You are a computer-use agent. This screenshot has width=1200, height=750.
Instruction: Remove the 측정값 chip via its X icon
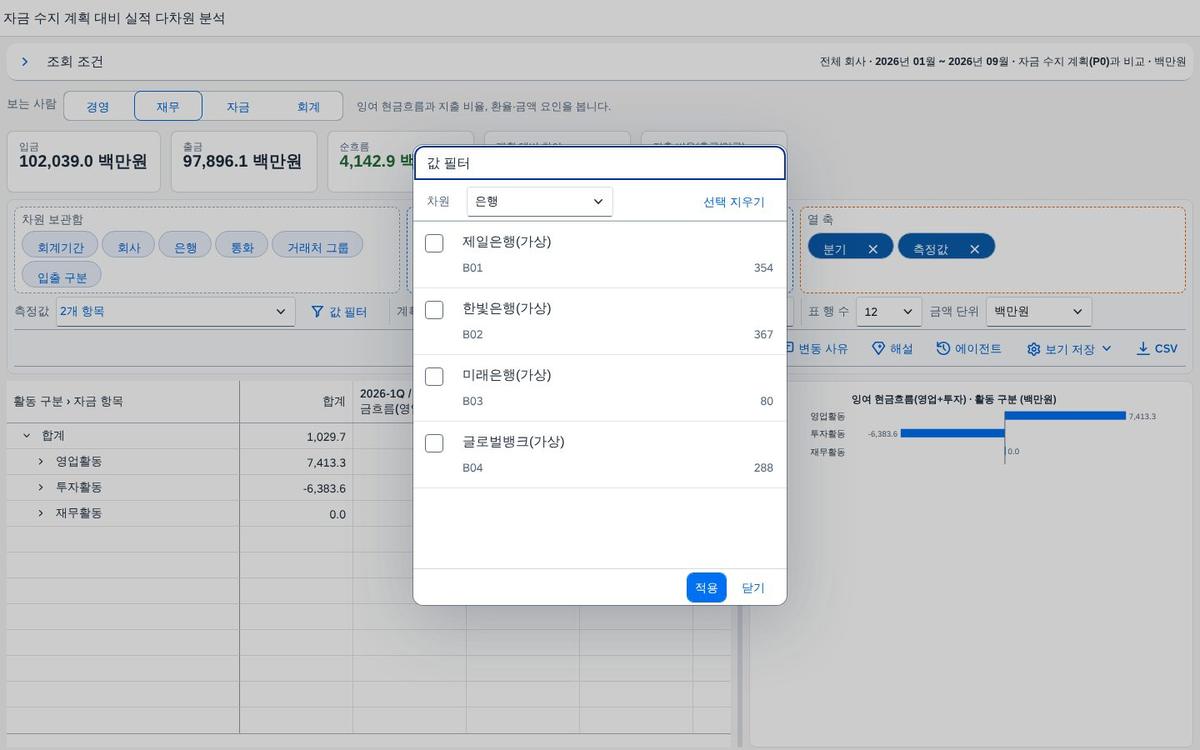point(974,249)
